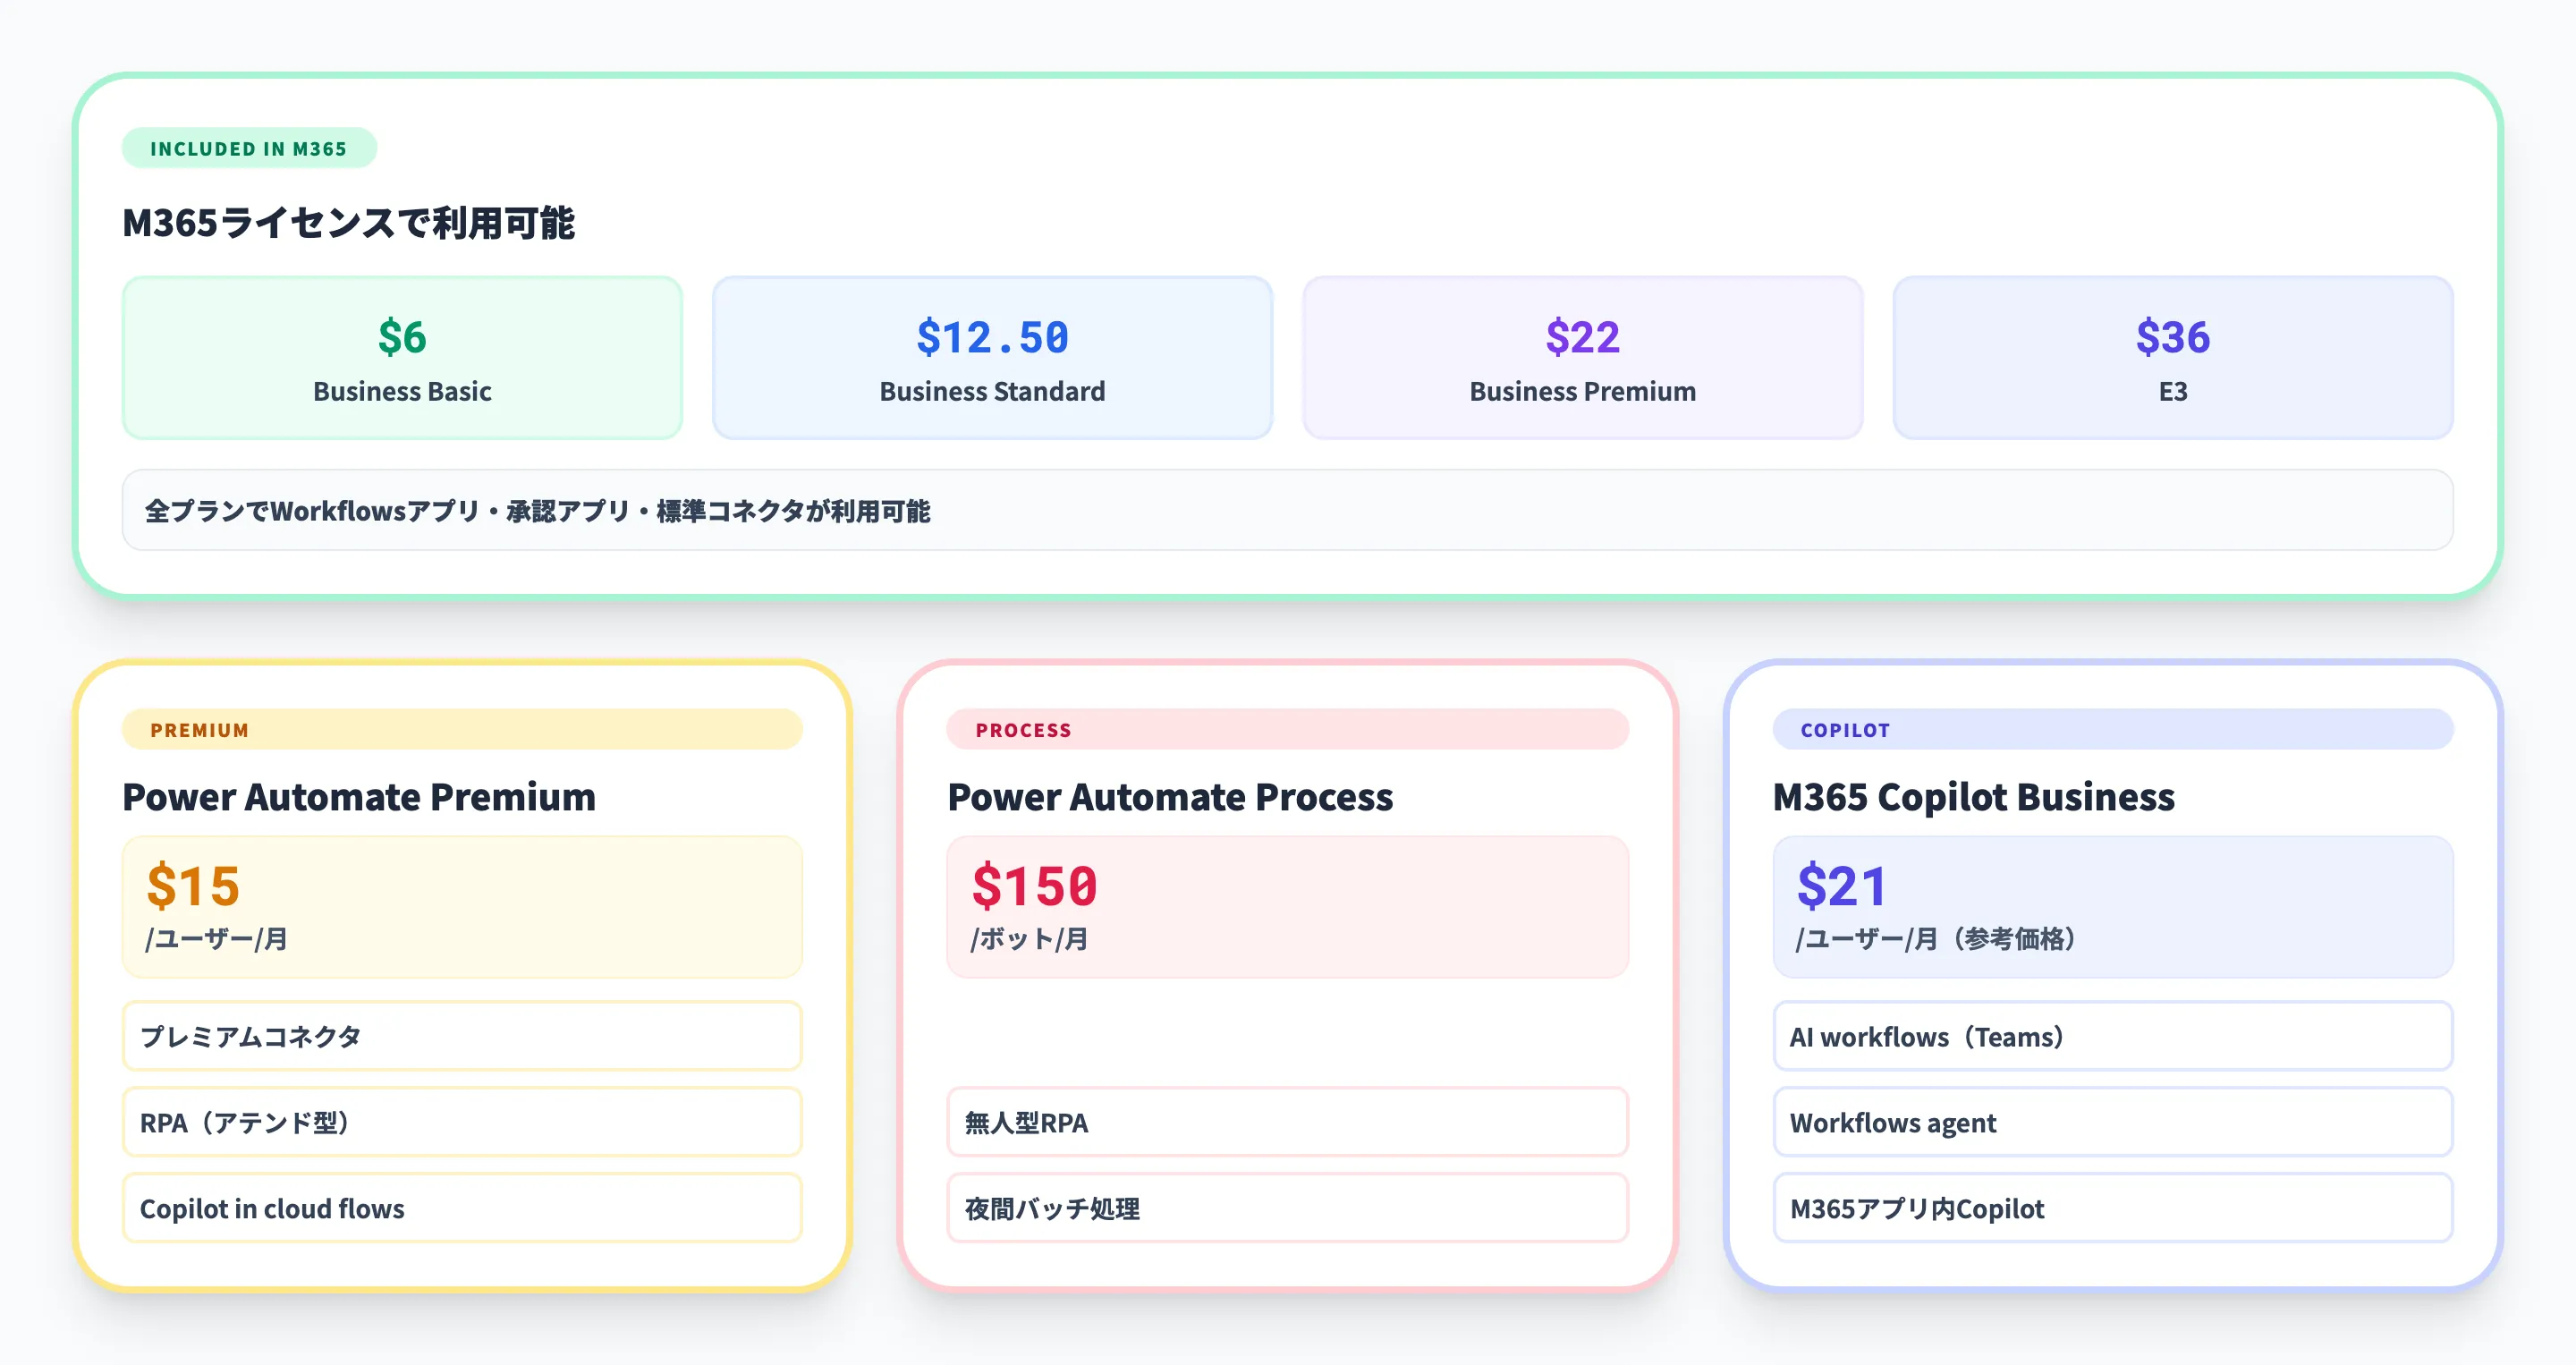Select the Business Basic $6 plan card
The image size is (2576, 1365).
click(401, 357)
